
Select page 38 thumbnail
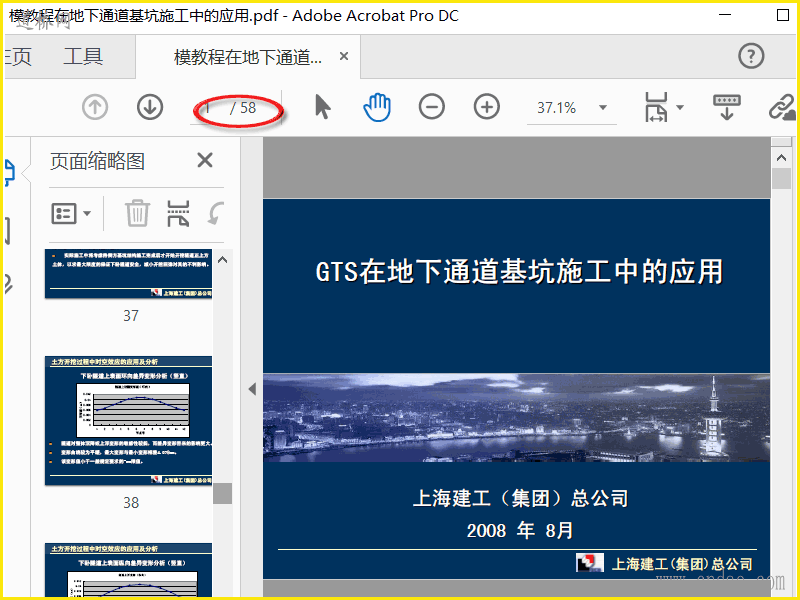pos(129,420)
